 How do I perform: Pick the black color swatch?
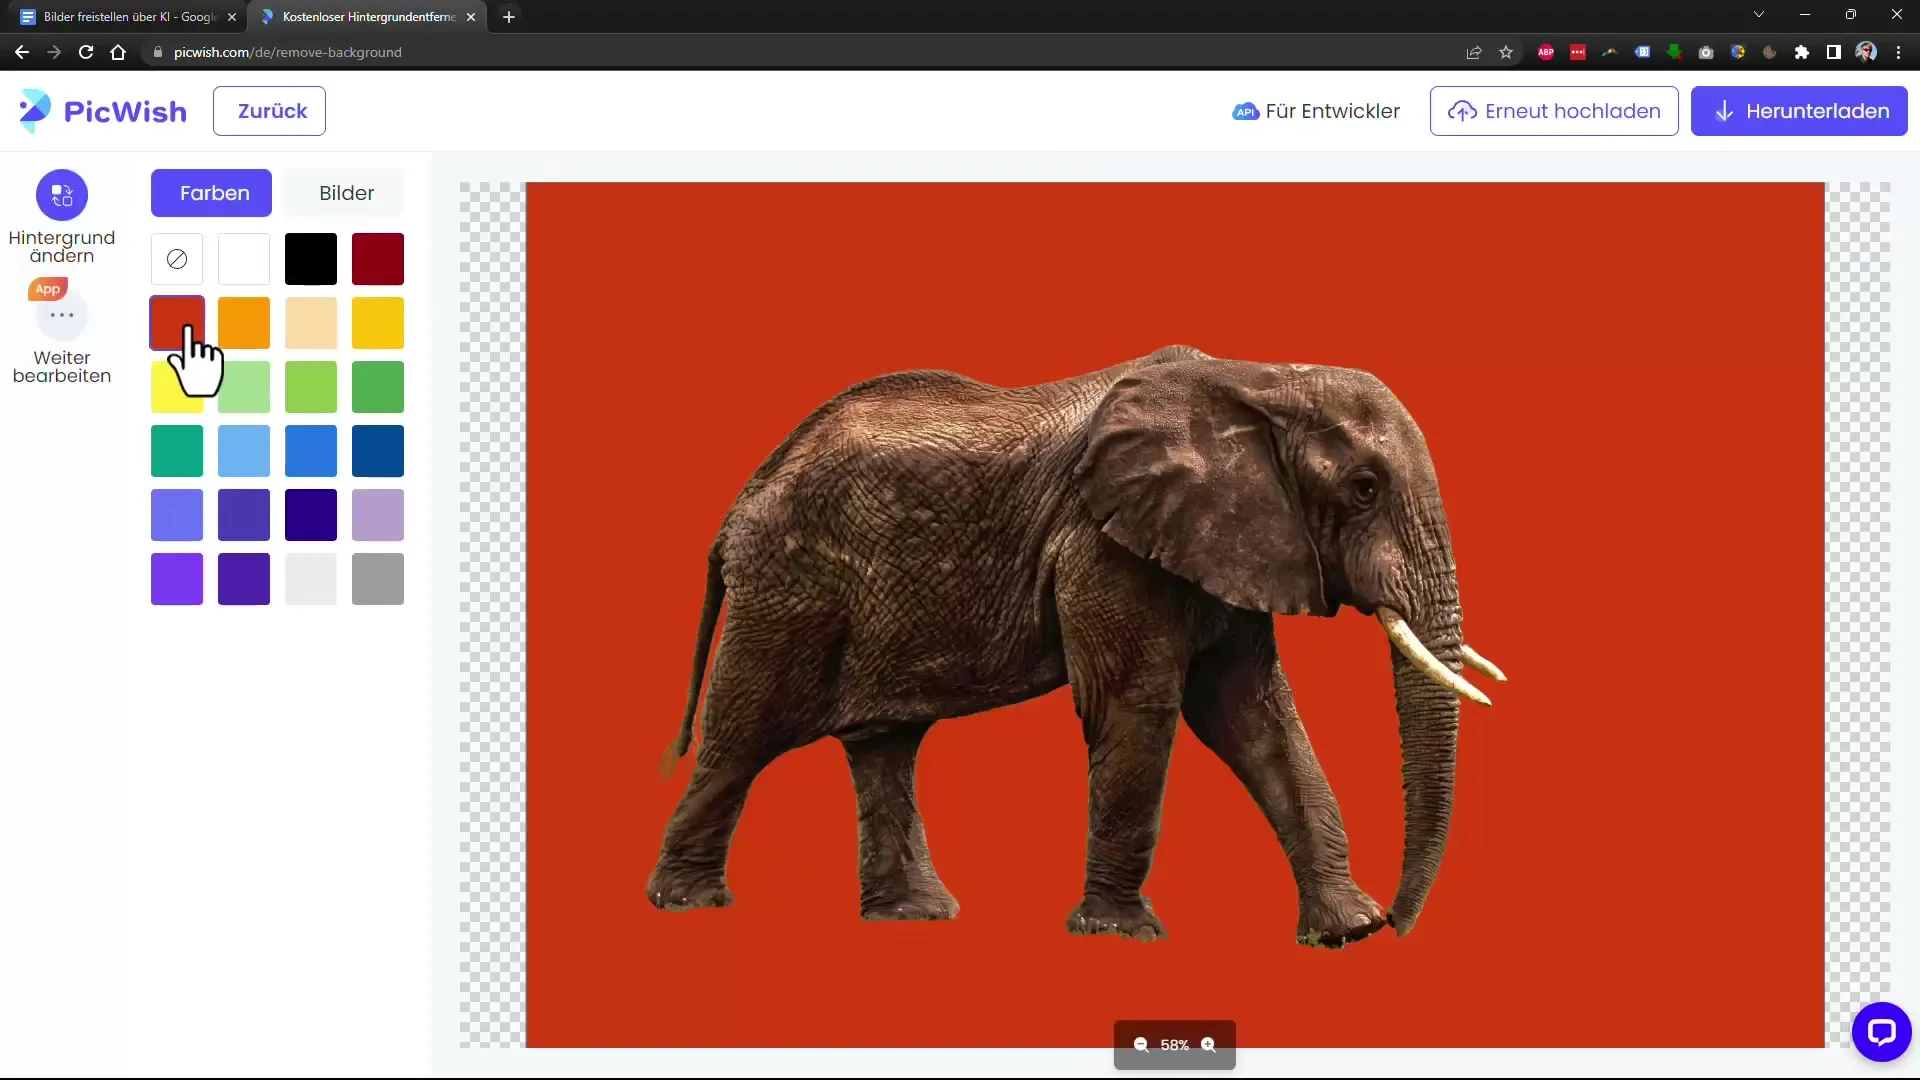pos(311,259)
